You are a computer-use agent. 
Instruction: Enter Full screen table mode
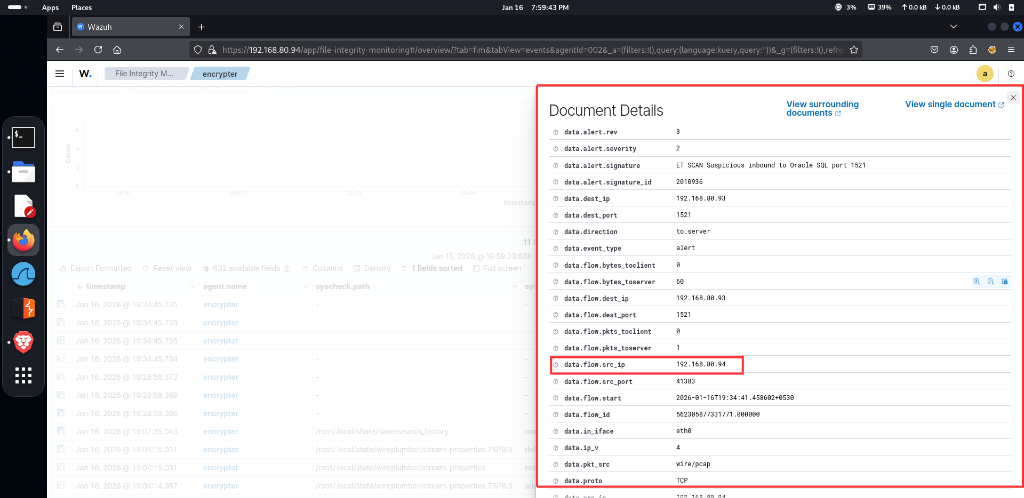point(497,268)
